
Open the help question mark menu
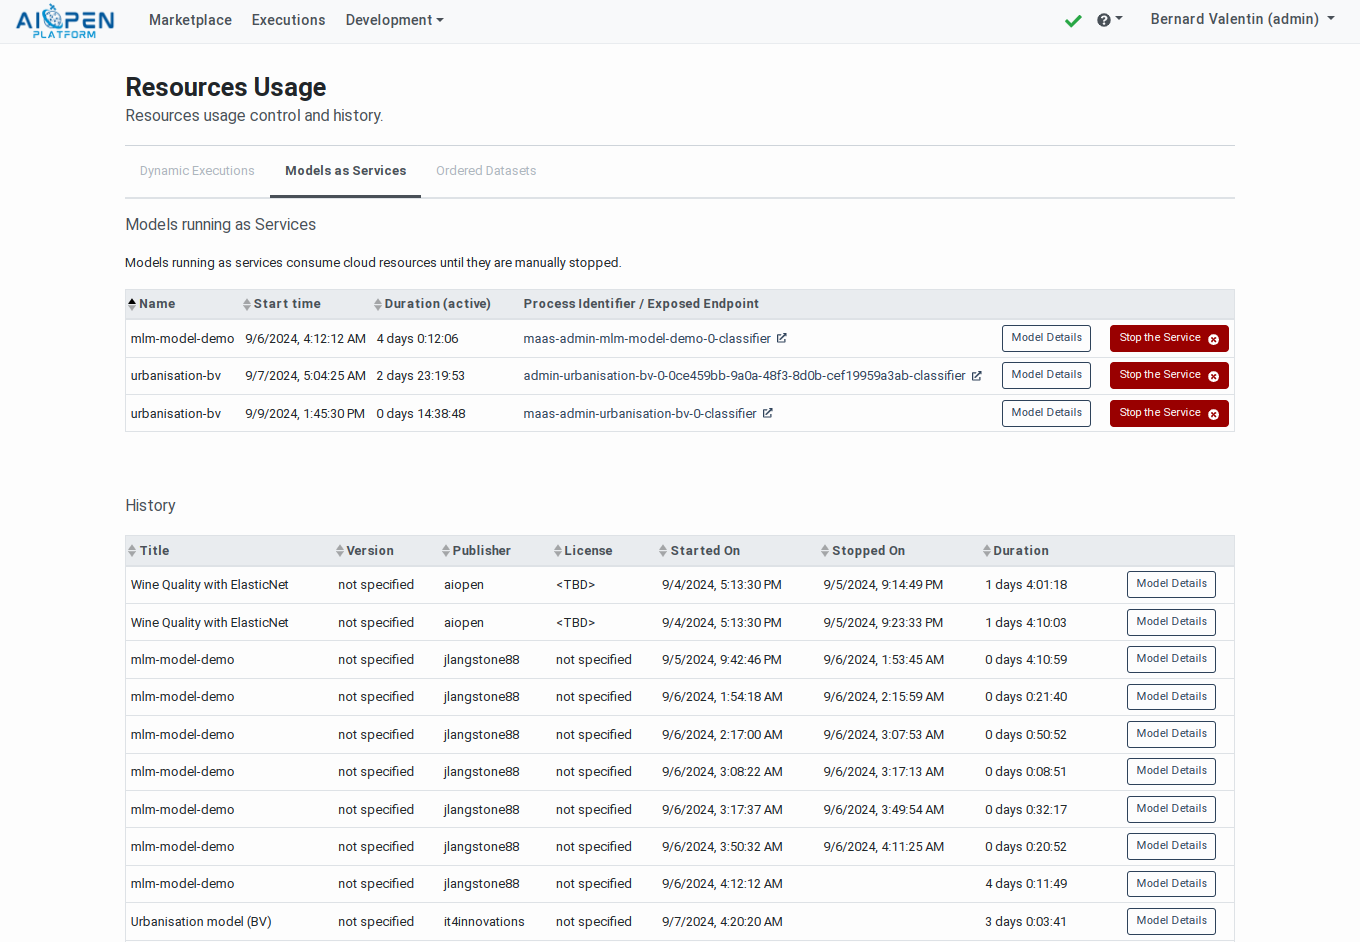click(1108, 20)
